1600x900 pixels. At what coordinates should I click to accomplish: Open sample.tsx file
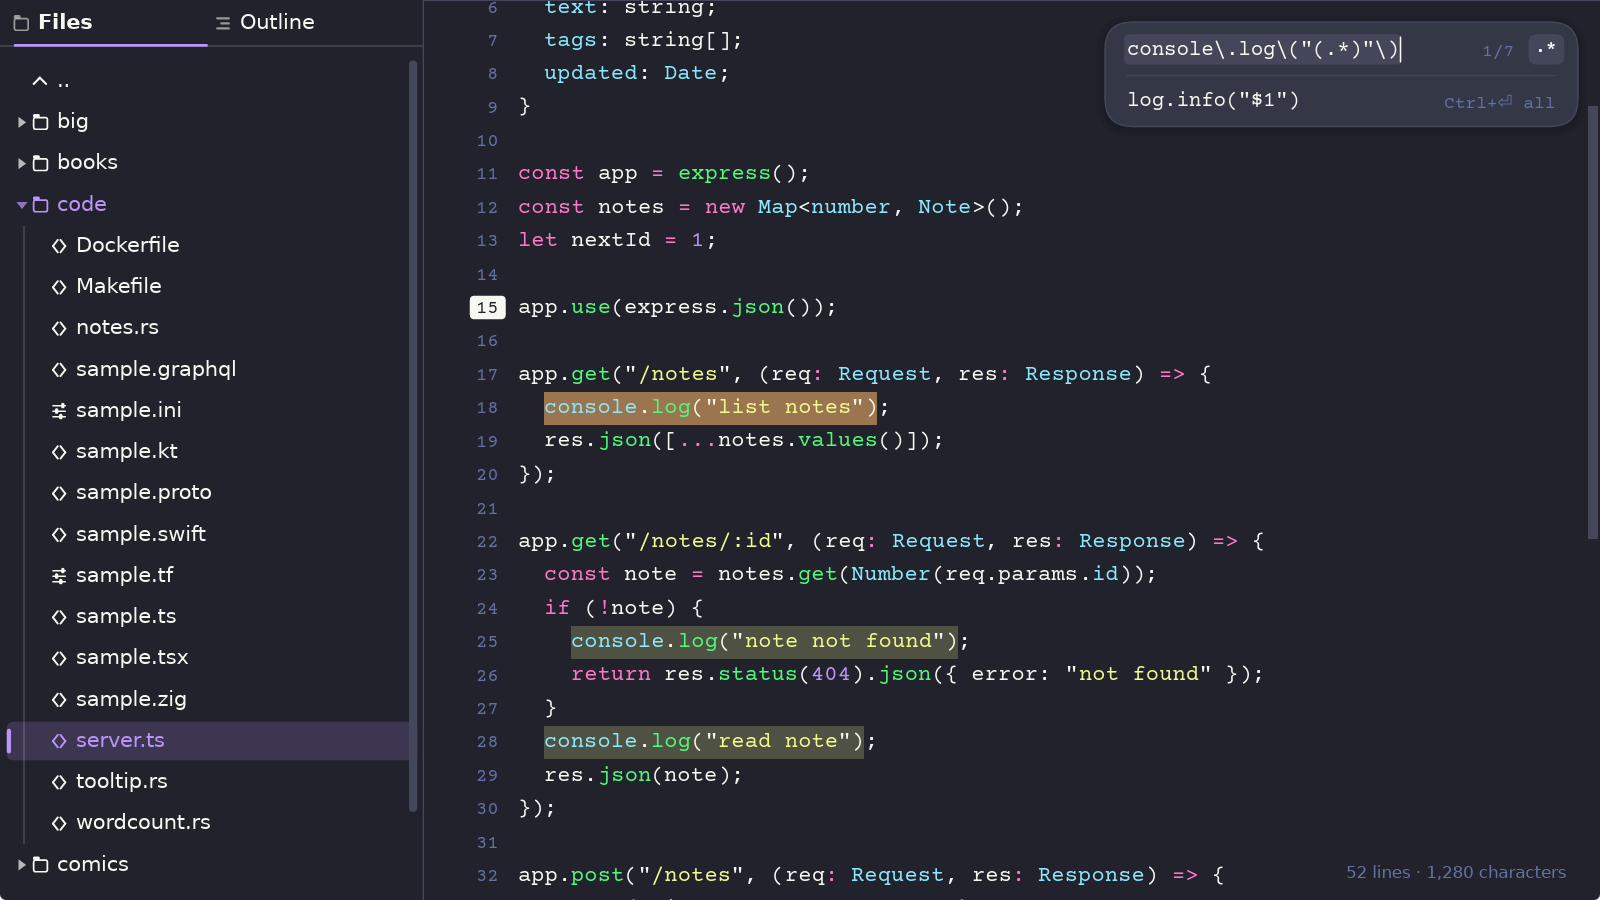click(208, 658)
